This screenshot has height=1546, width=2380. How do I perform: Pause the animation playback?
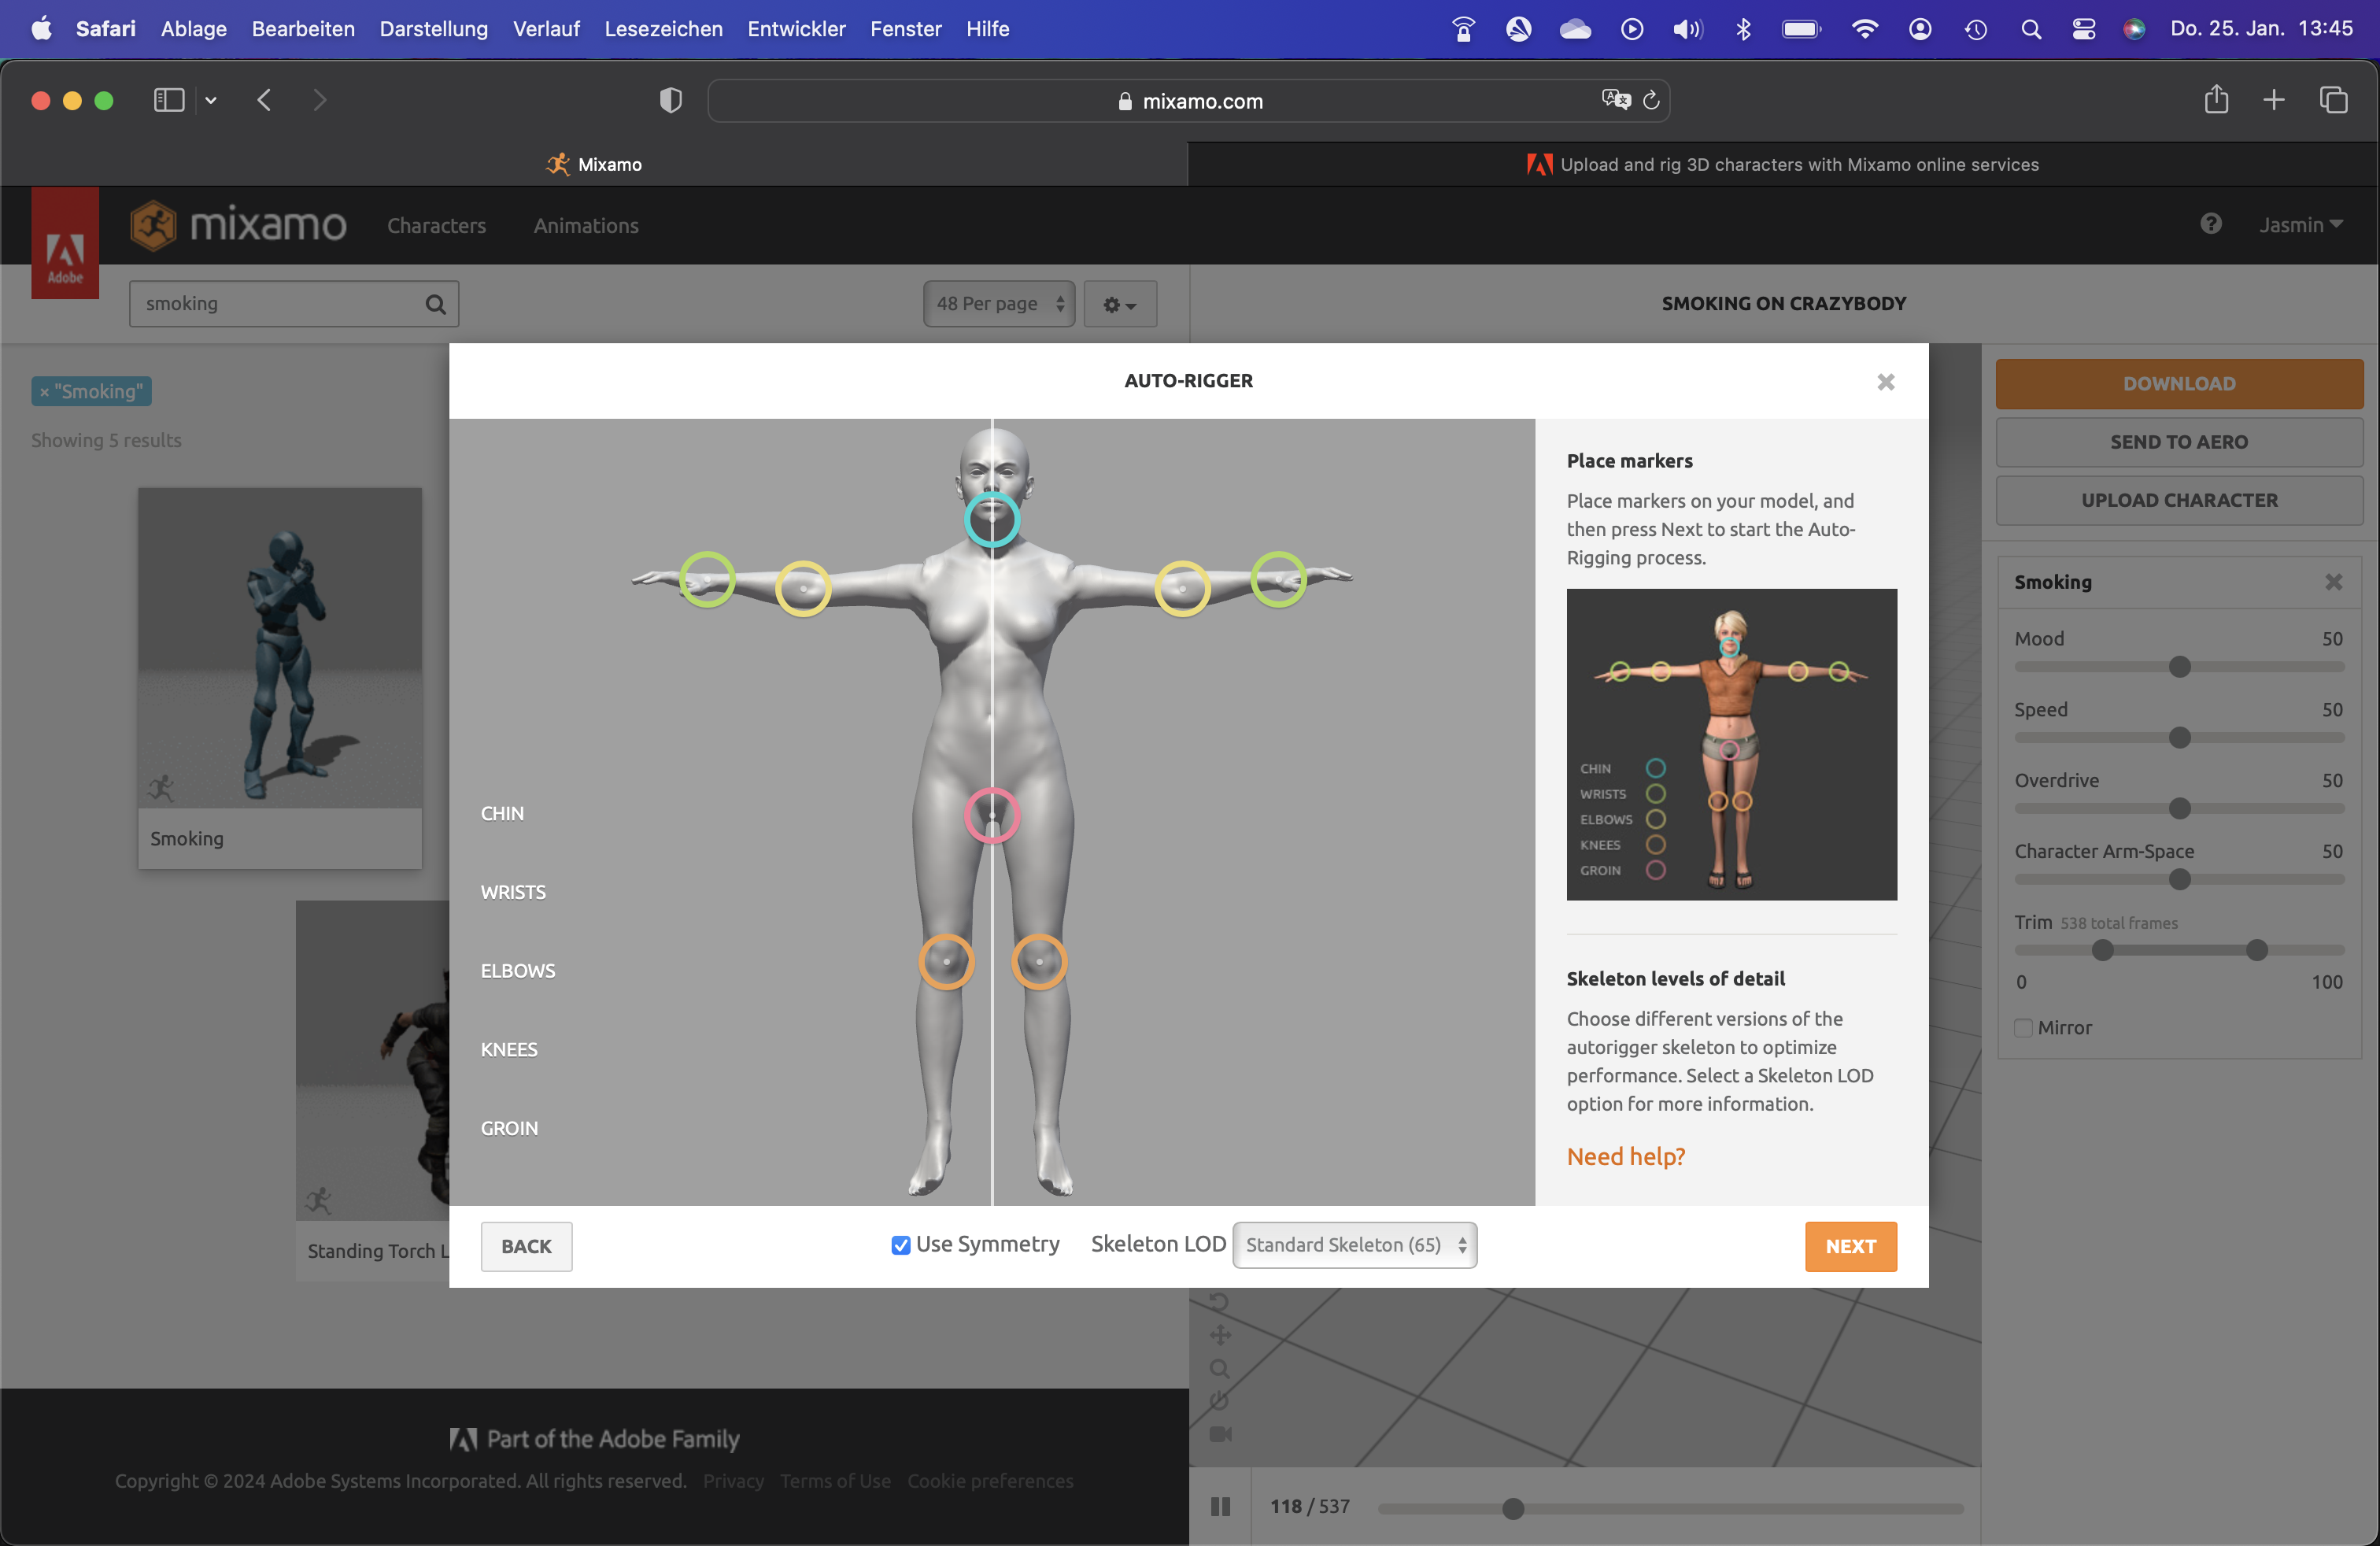(1220, 1506)
